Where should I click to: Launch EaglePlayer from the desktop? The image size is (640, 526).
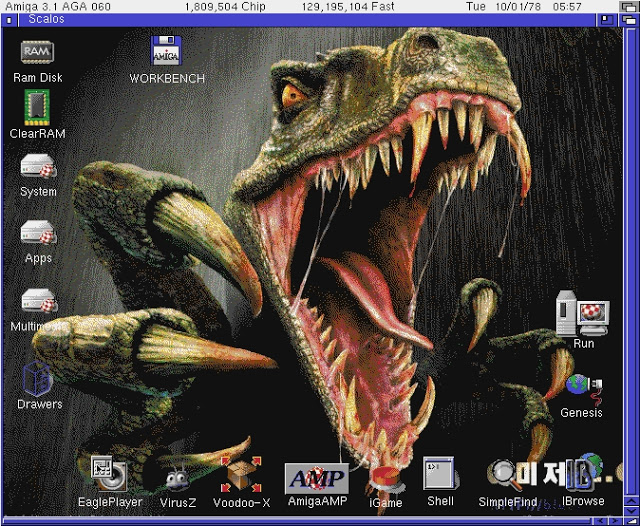tap(109, 473)
